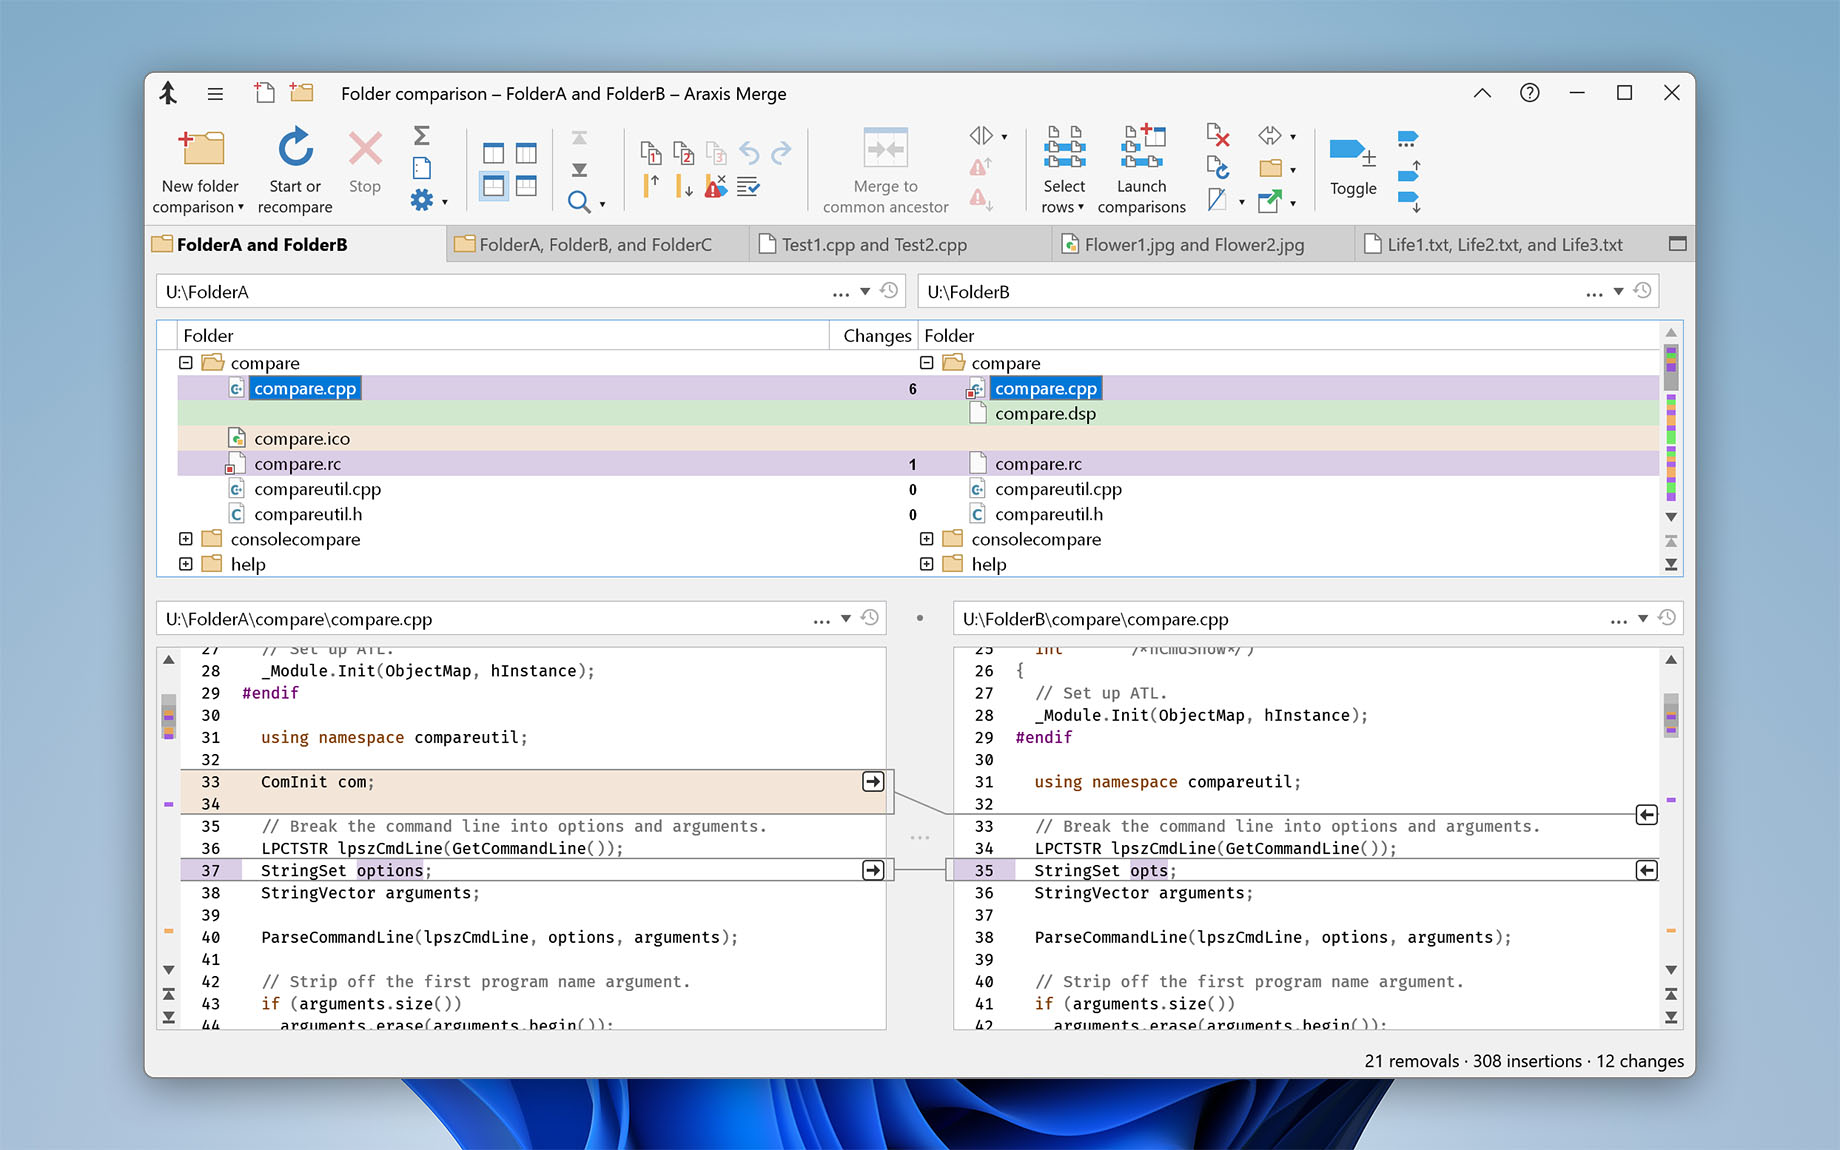Viewport: 1840px width, 1150px height.
Task: Select the highlighted side-by-side layout option
Action: (x=494, y=186)
